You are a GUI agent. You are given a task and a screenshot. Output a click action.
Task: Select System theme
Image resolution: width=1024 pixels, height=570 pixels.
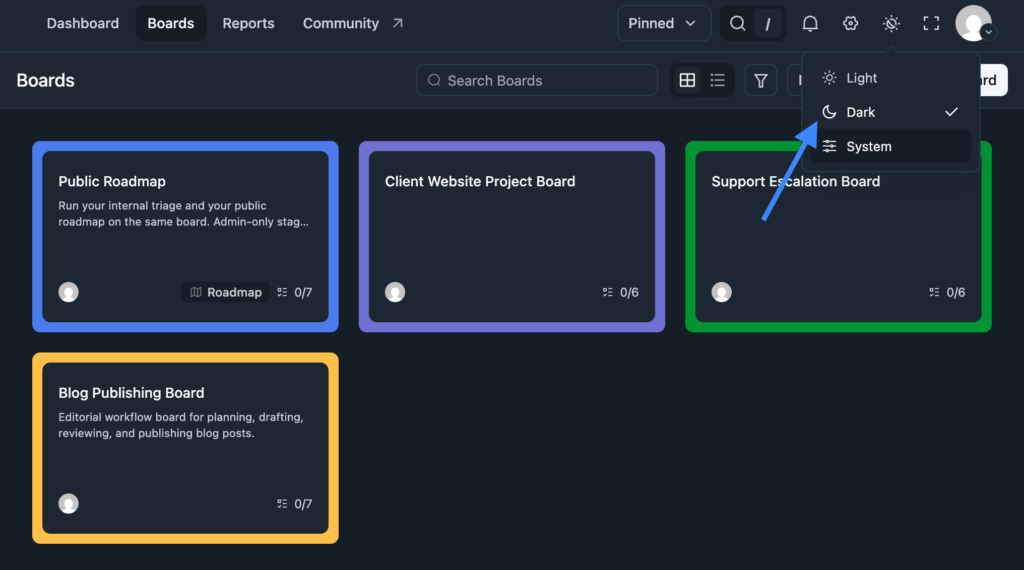891,146
